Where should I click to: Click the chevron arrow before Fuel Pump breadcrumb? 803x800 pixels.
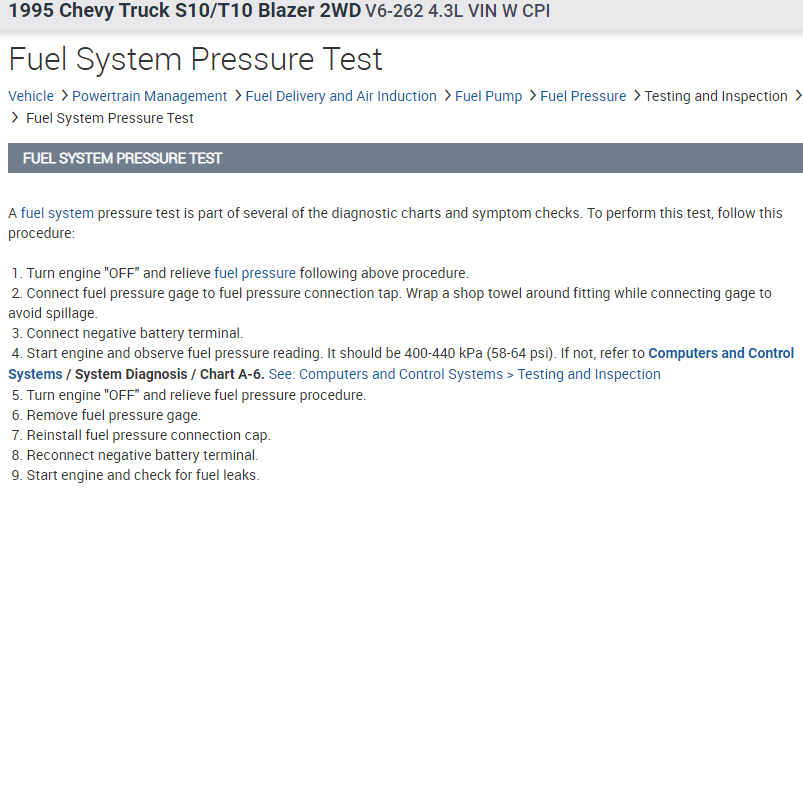click(446, 96)
